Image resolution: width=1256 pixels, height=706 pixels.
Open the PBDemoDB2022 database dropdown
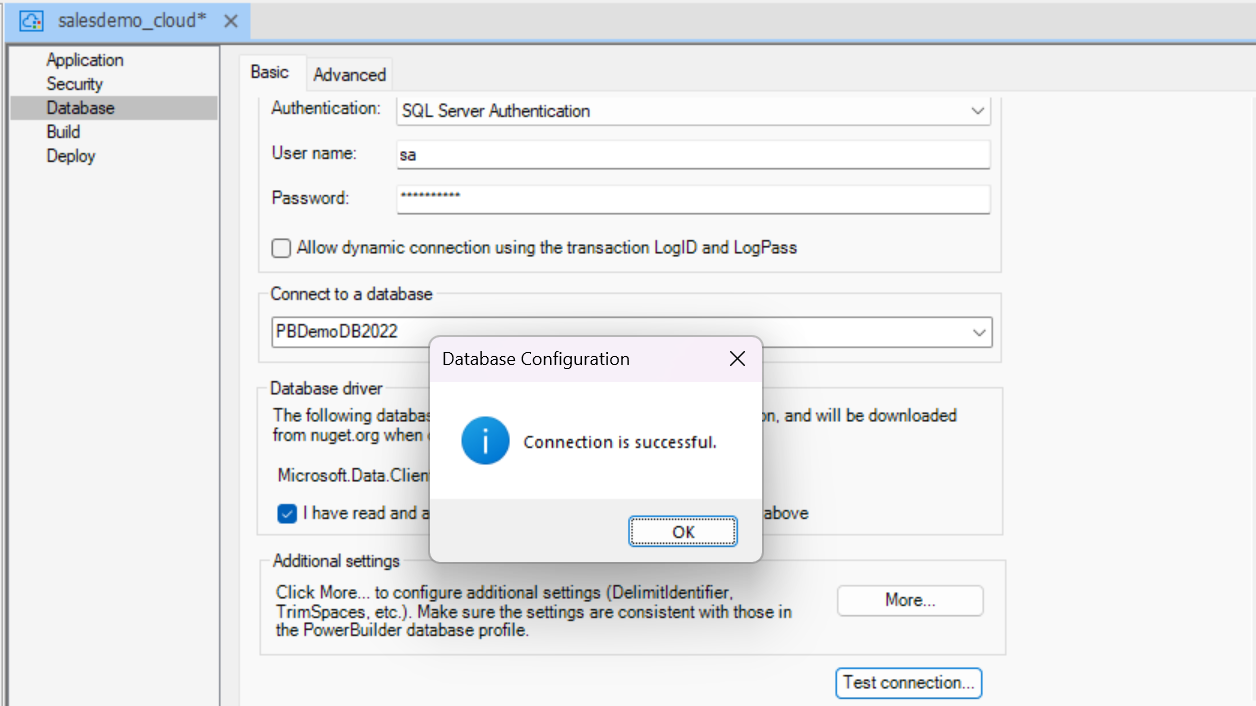coord(978,332)
